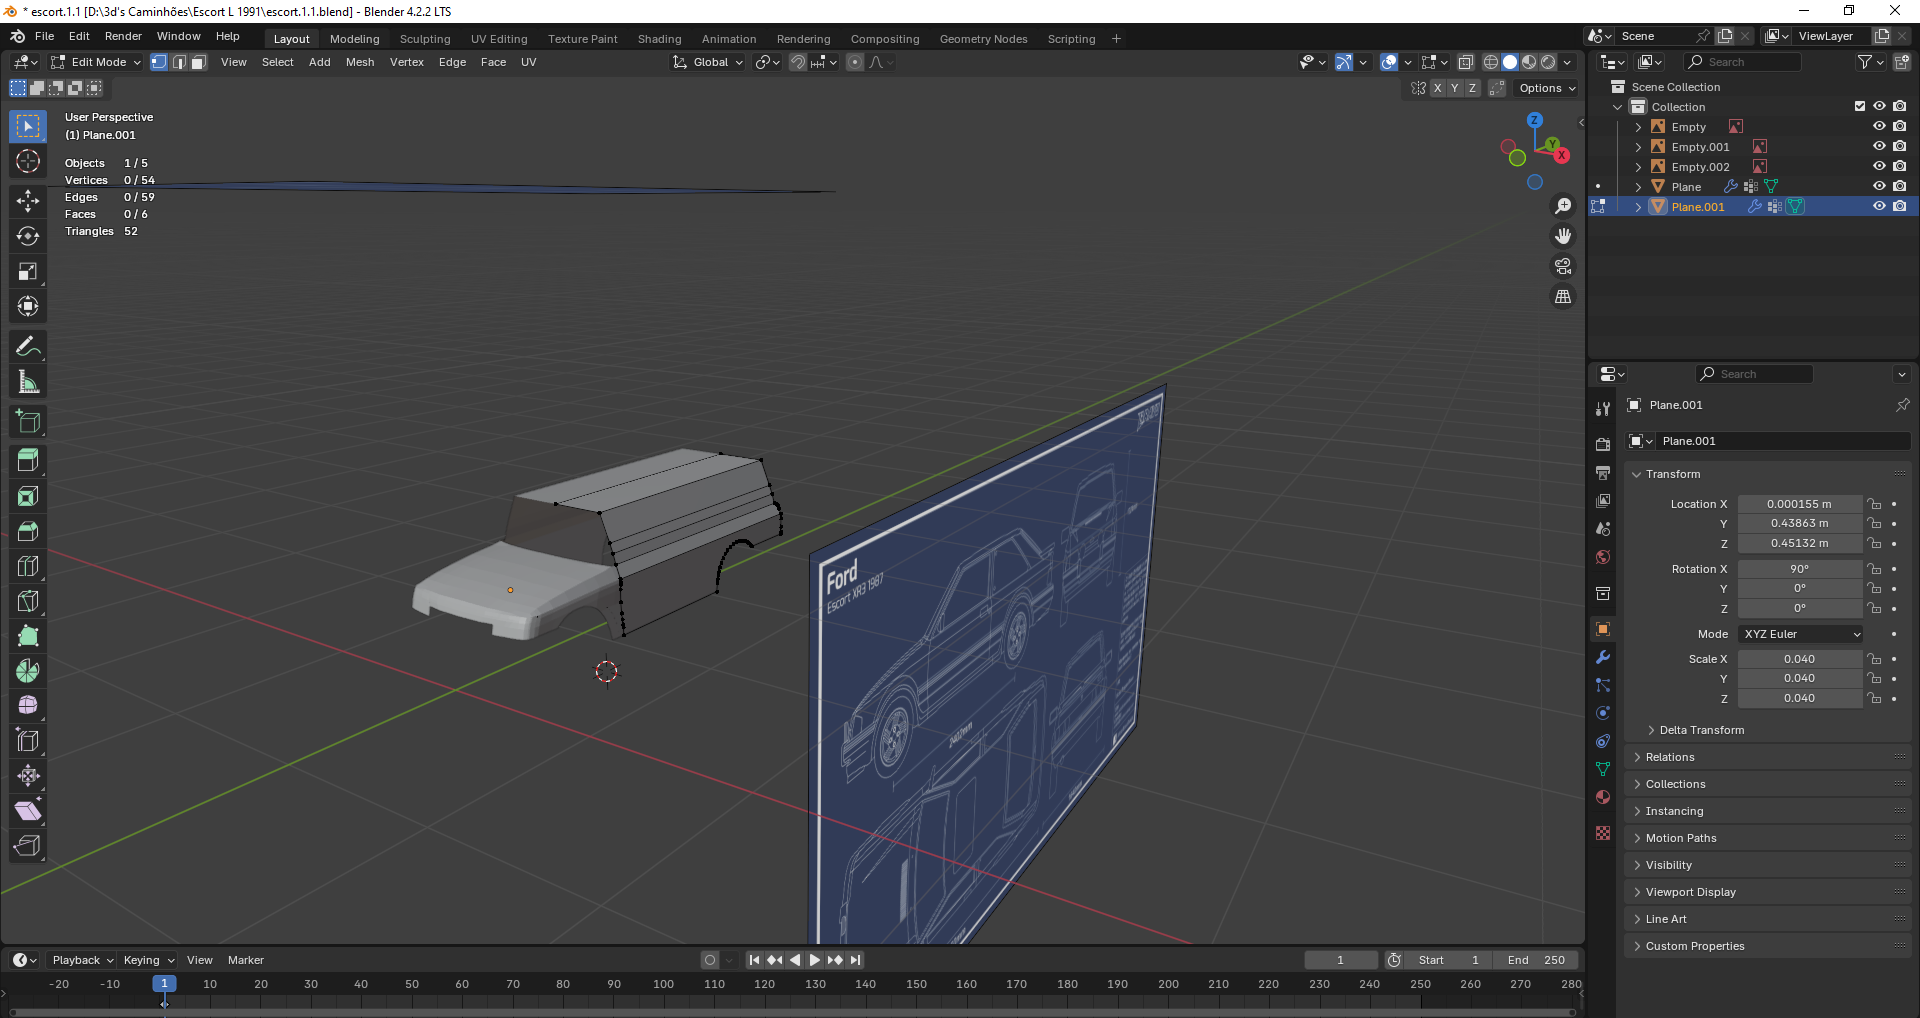This screenshot has width=1920, height=1018.
Task: Activate the Move tool
Action: [28, 201]
